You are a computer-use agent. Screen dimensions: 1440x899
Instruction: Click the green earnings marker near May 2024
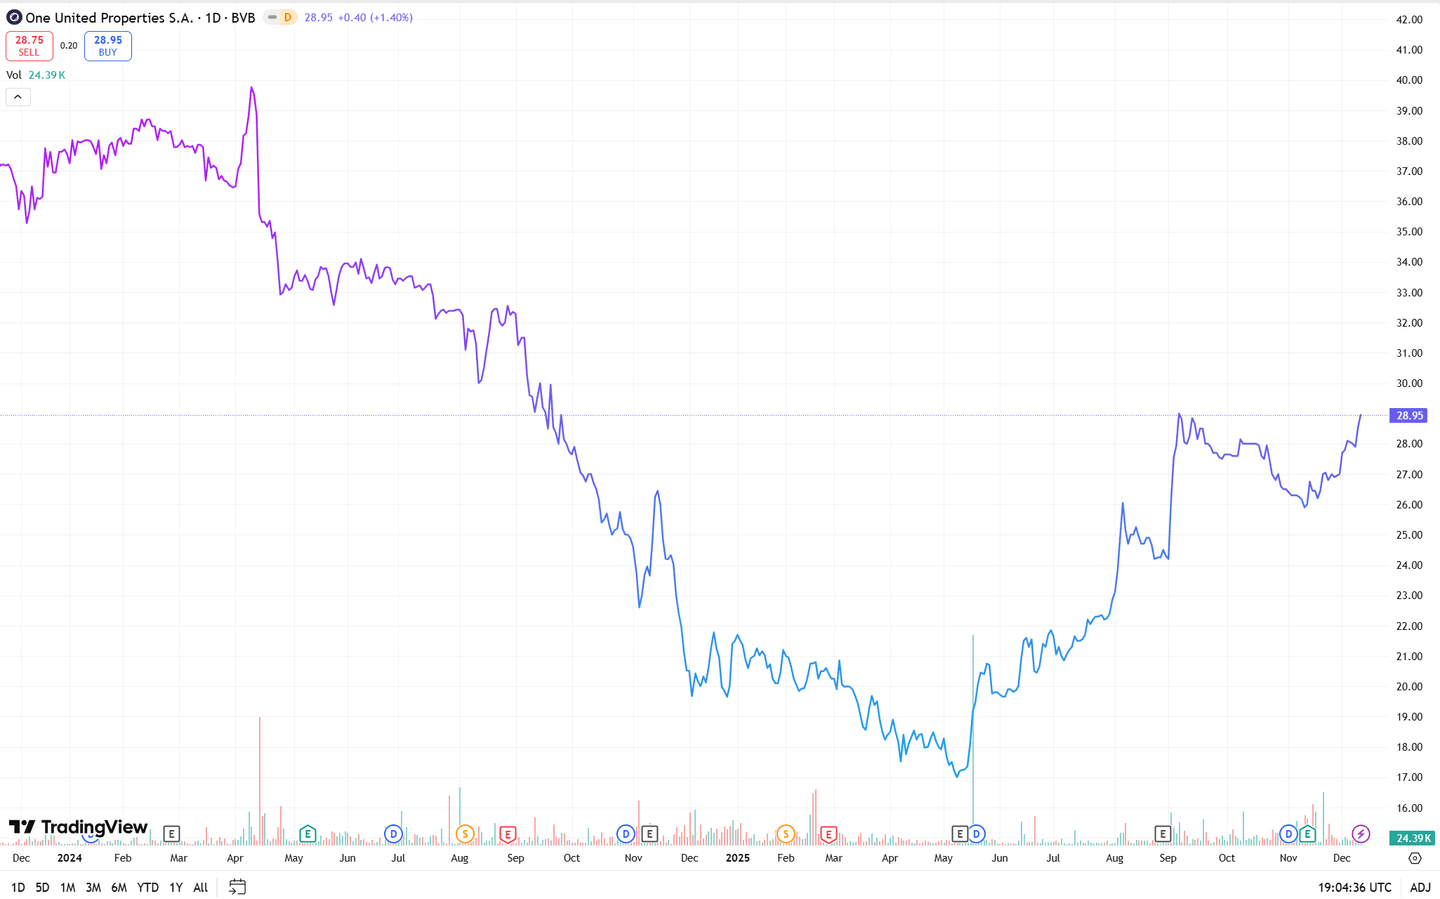(x=307, y=834)
